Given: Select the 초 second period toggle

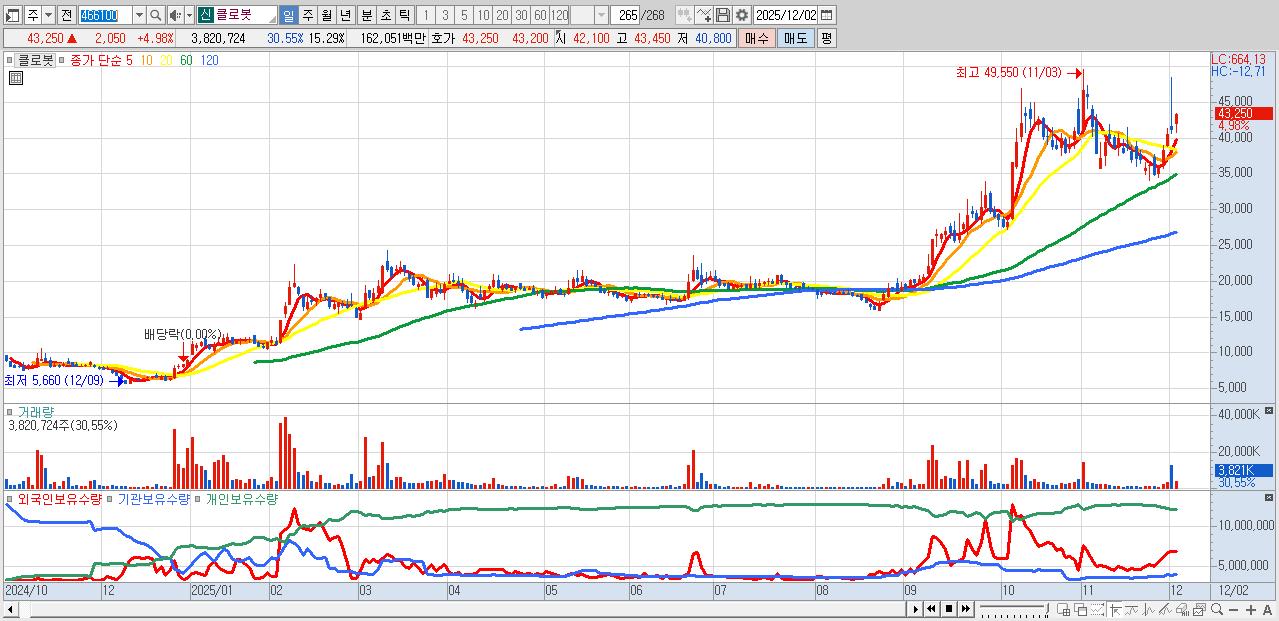Looking at the screenshot, I should pos(385,15).
